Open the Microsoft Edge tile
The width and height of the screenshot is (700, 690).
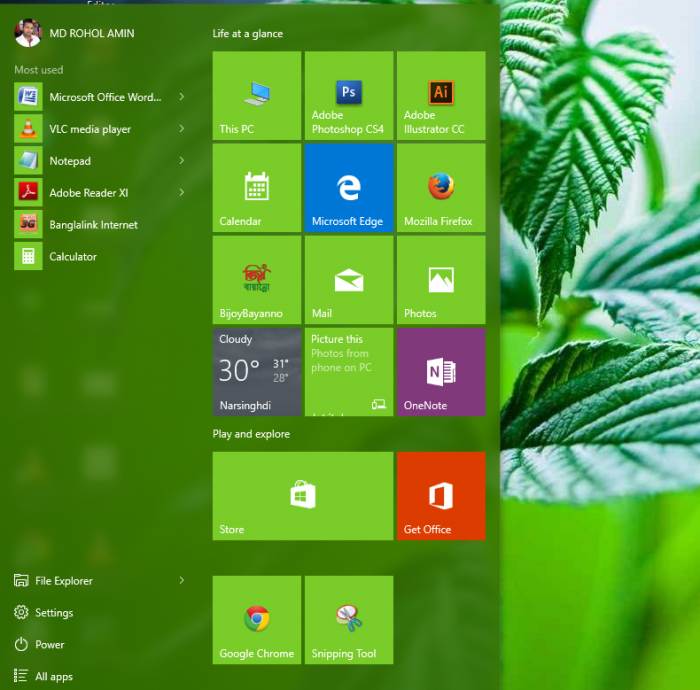(349, 187)
